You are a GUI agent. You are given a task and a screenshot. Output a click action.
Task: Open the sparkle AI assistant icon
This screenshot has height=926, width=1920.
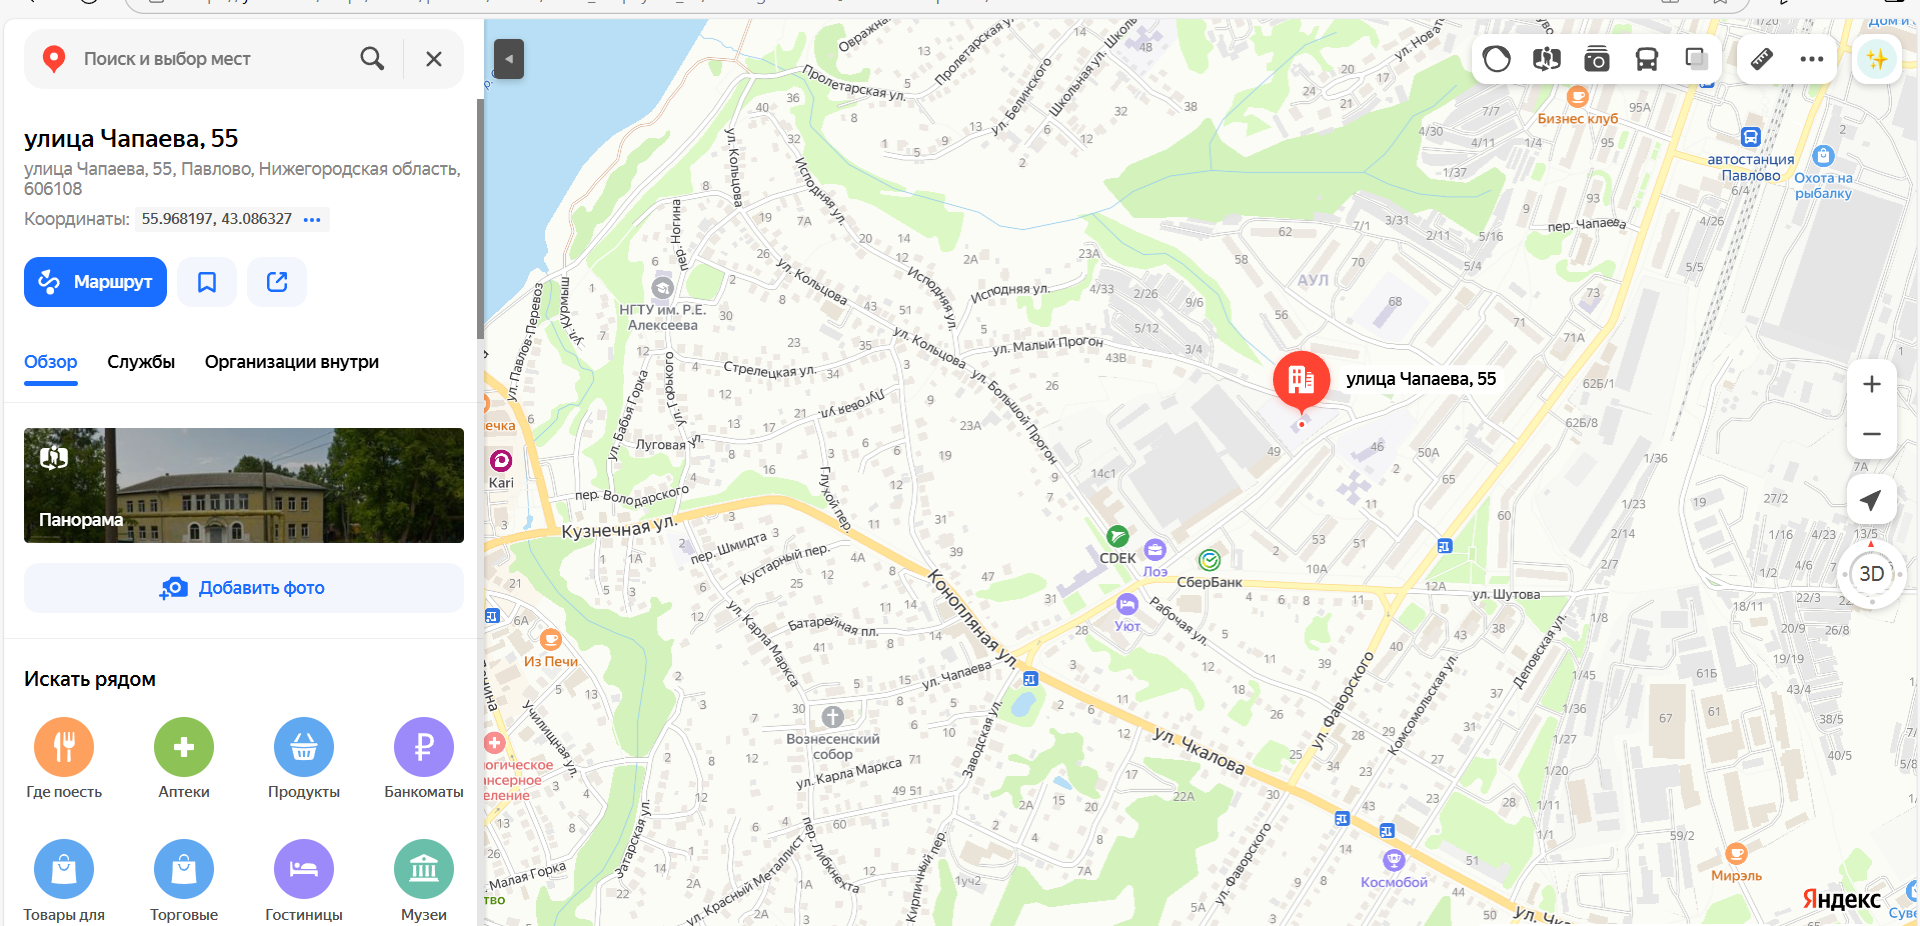pyautogui.click(x=1877, y=59)
